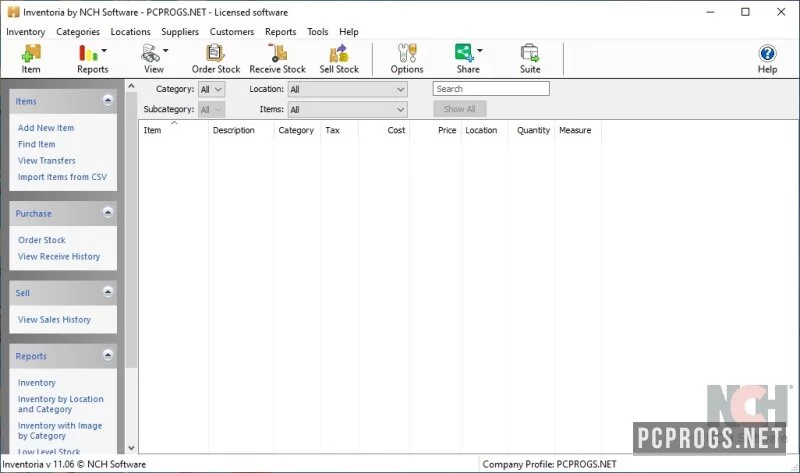Click the sidebar scroll down arrow
The image size is (800, 473).
pos(131,448)
